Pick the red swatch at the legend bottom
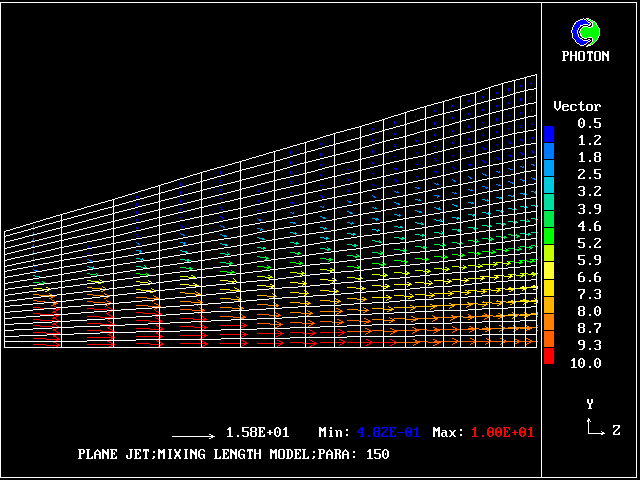This screenshot has height=480, width=640. (x=549, y=355)
